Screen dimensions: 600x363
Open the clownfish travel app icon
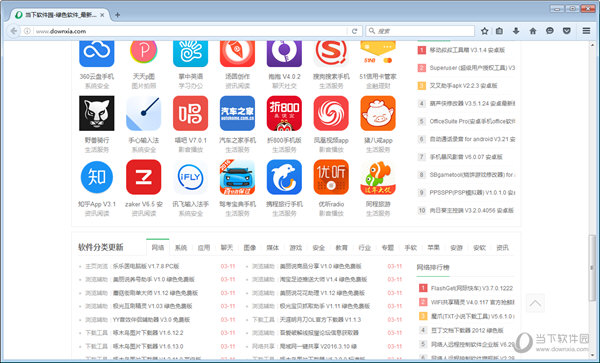(x=378, y=177)
